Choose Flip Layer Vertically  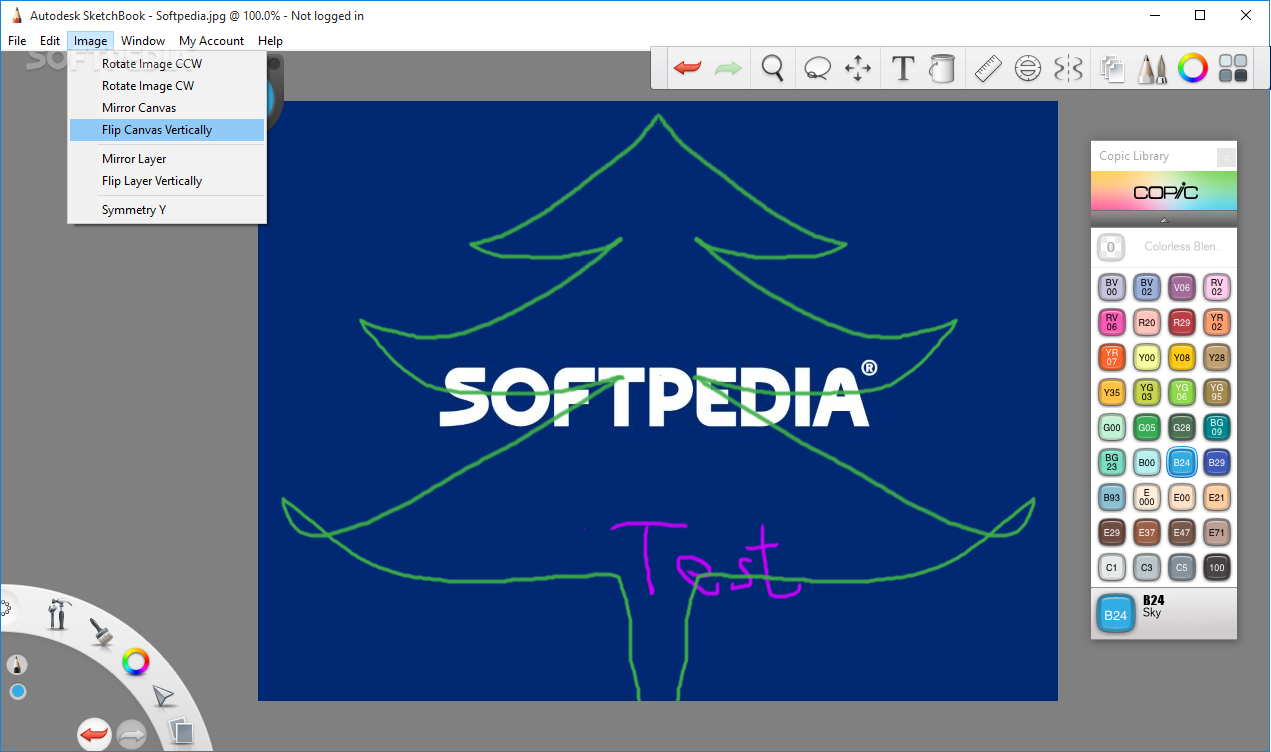click(167, 181)
